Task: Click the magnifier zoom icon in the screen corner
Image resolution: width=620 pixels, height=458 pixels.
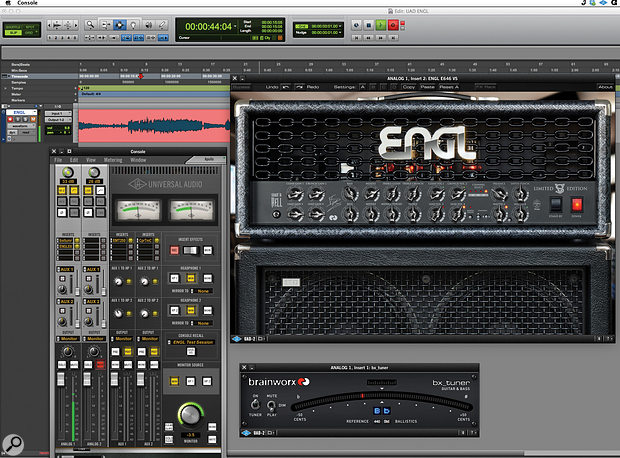Action: [x=13, y=445]
